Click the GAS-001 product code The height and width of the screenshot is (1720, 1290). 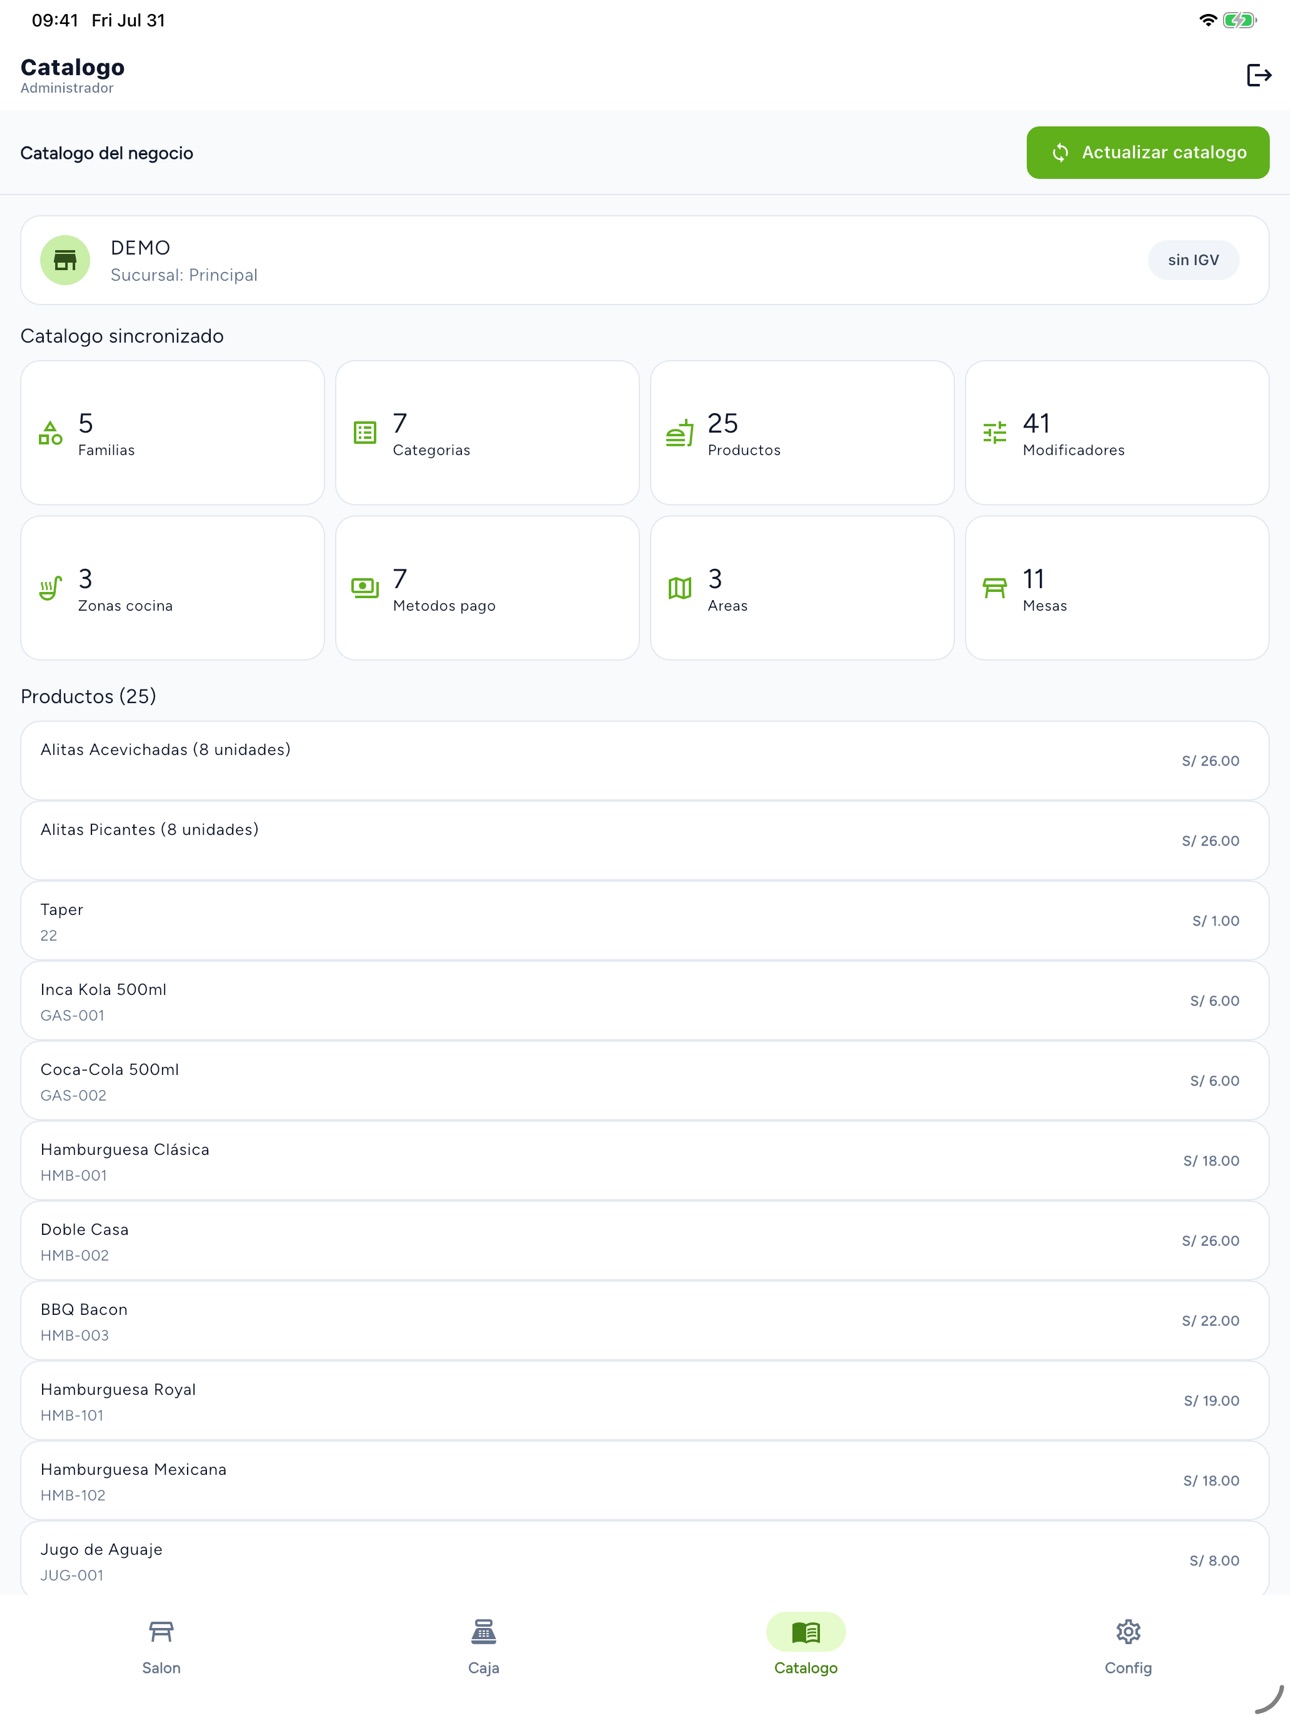(72, 1015)
